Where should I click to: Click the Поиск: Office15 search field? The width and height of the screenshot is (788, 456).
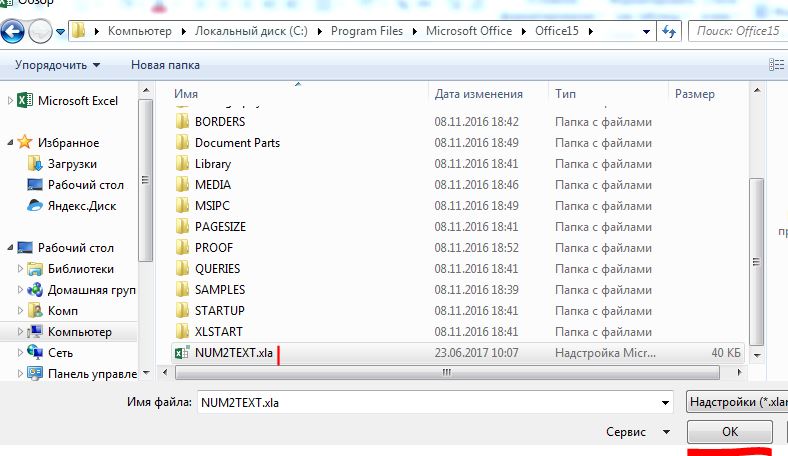coord(738,31)
